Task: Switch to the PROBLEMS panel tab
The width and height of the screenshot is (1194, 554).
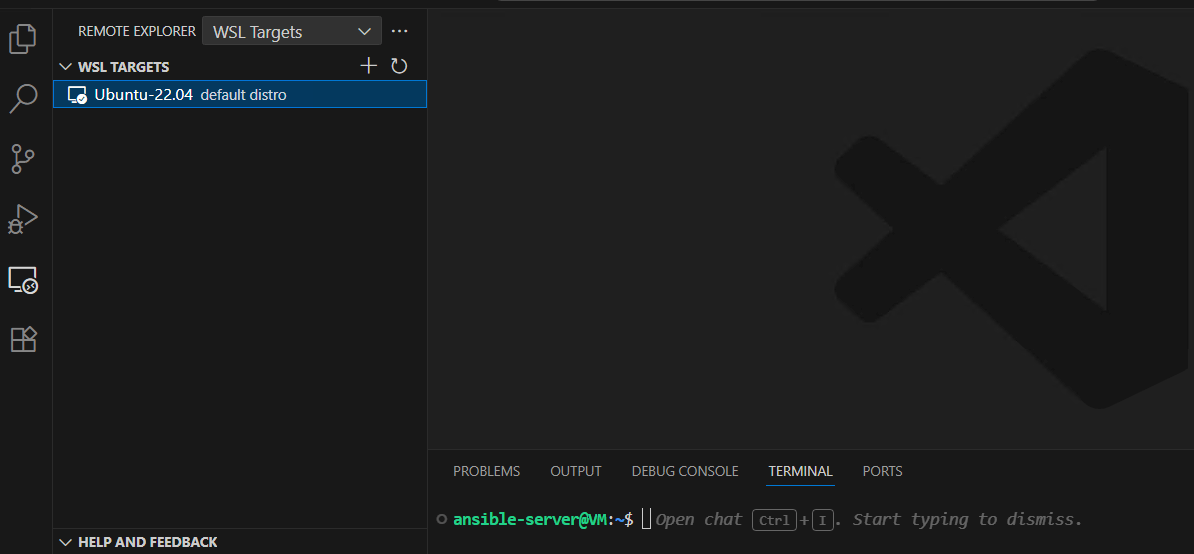Action: tap(487, 471)
